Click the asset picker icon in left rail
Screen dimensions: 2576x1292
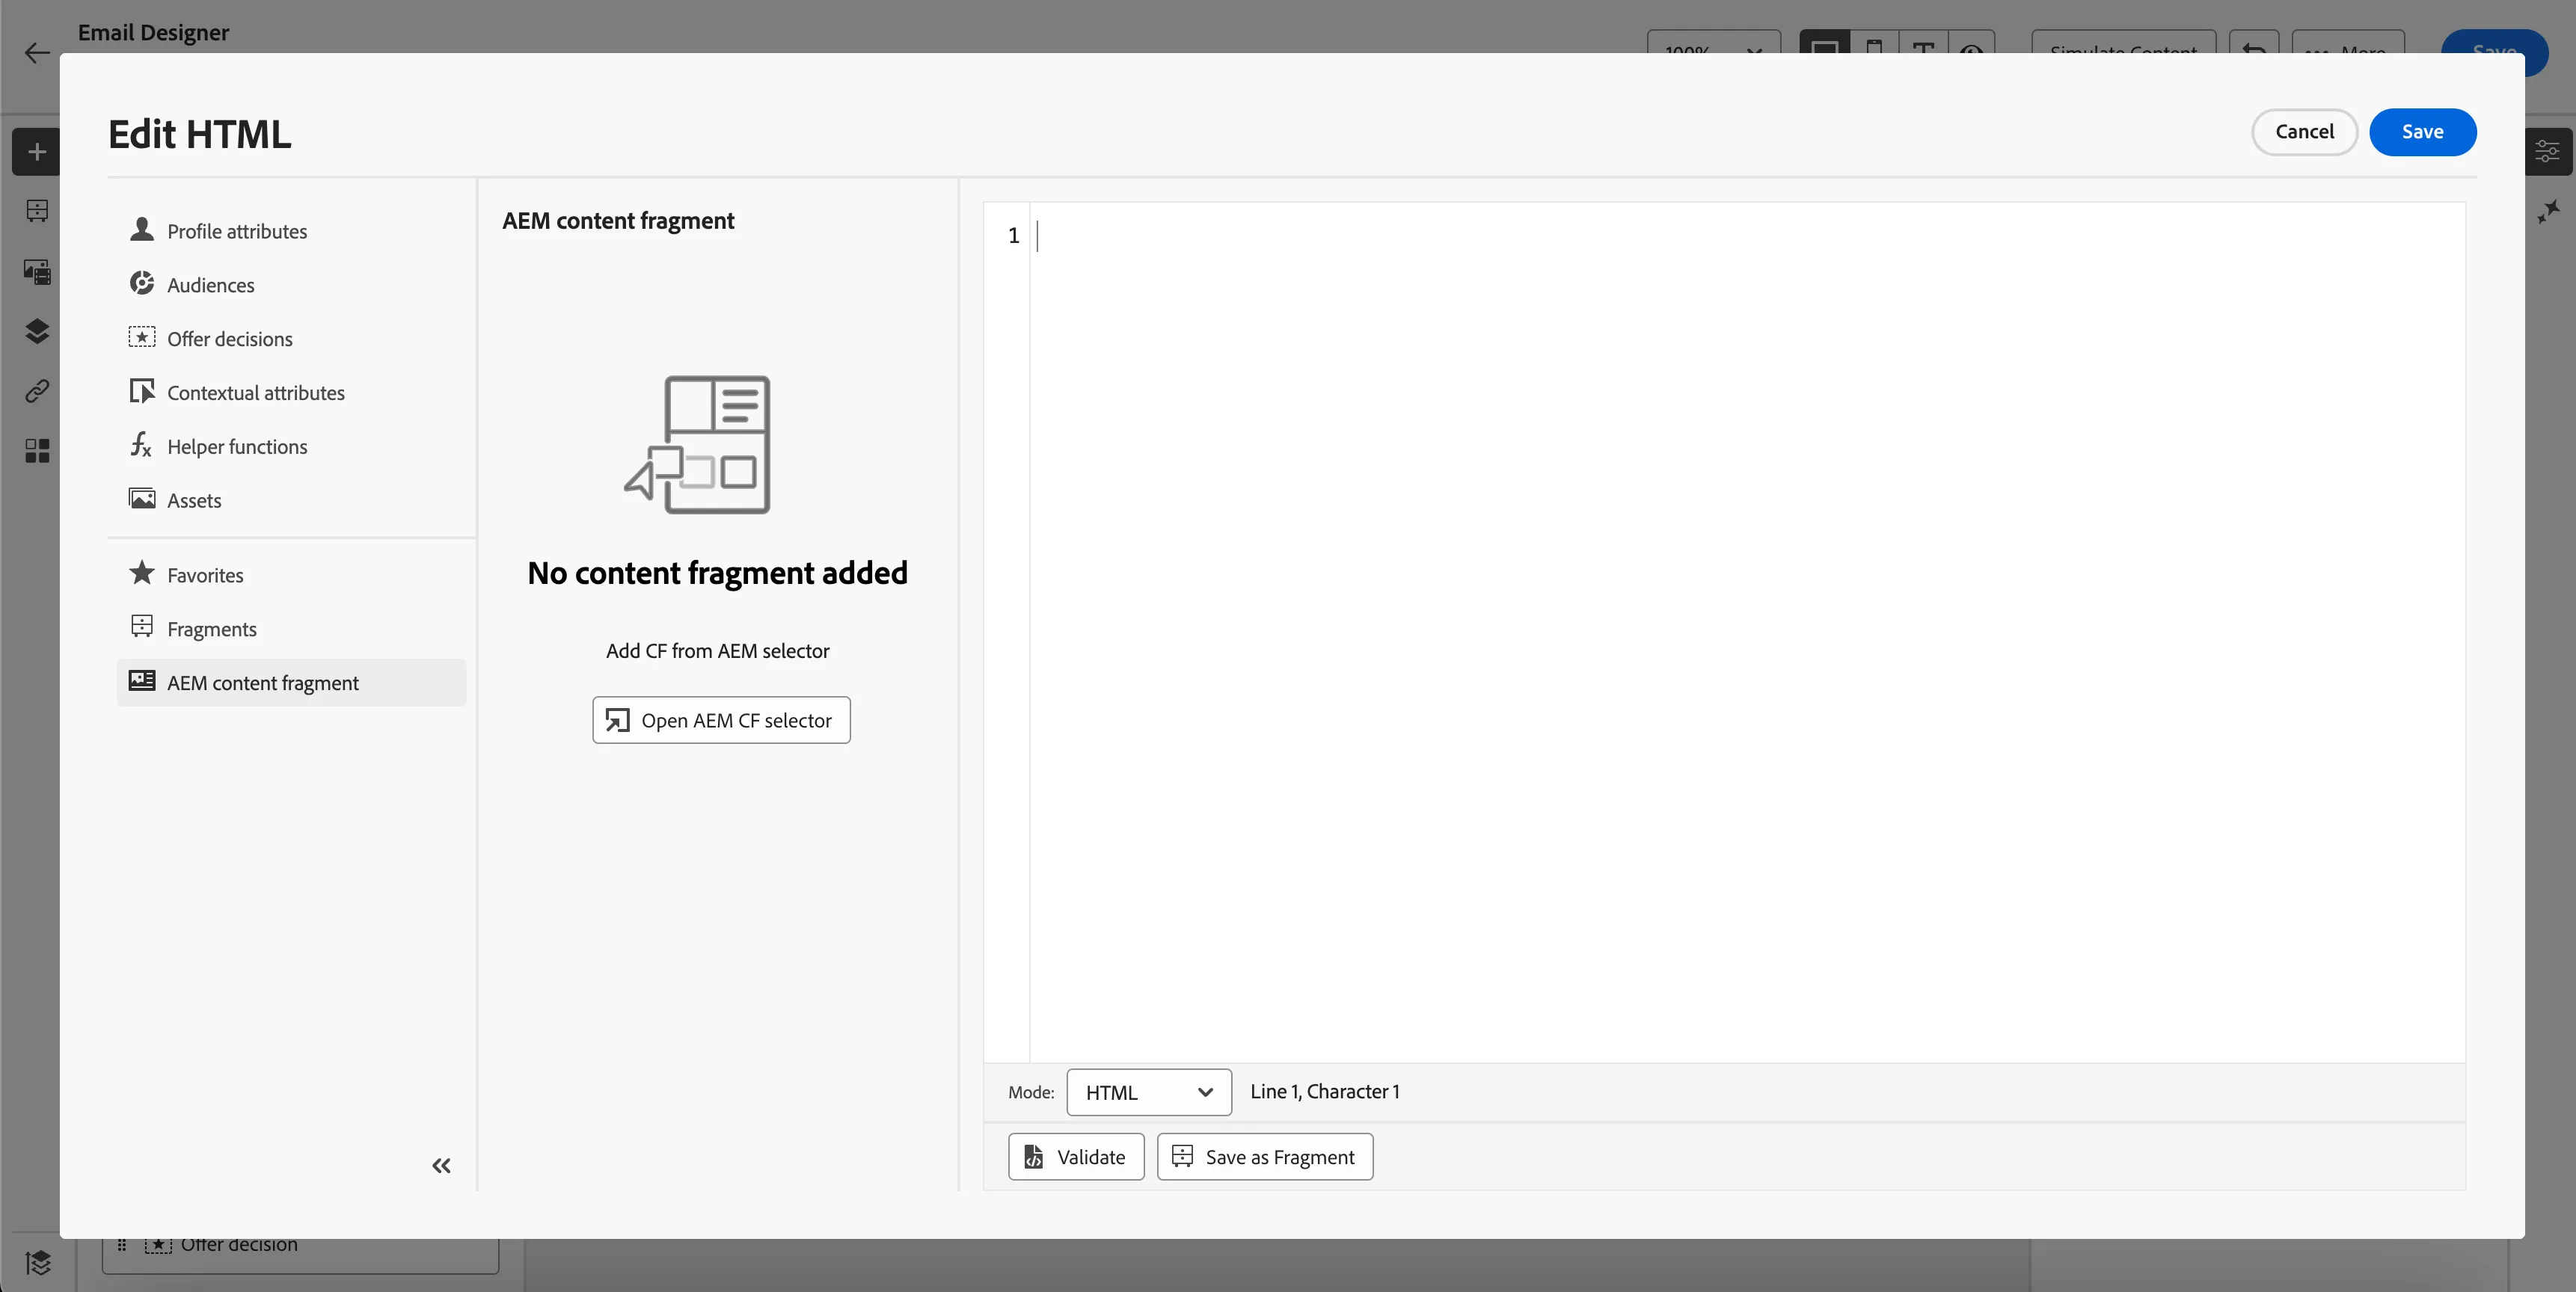point(37,271)
